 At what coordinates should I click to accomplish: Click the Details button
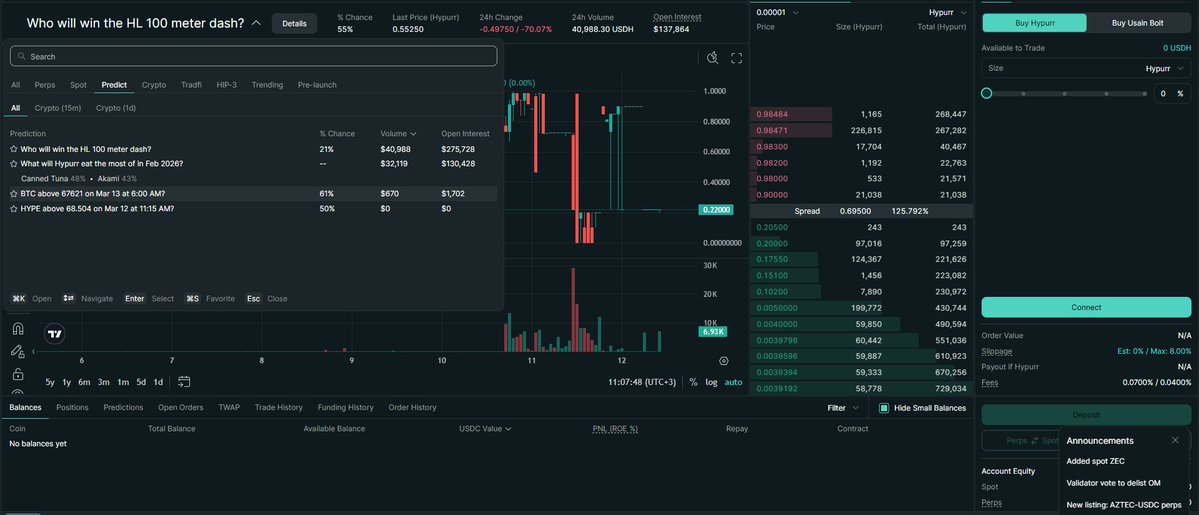(294, 24)
